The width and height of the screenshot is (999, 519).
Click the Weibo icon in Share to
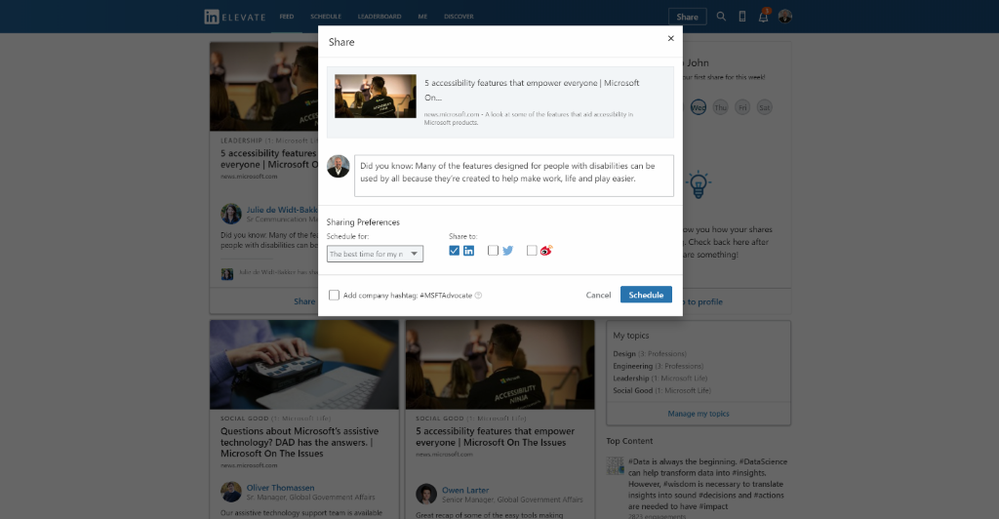pos(546,251)
